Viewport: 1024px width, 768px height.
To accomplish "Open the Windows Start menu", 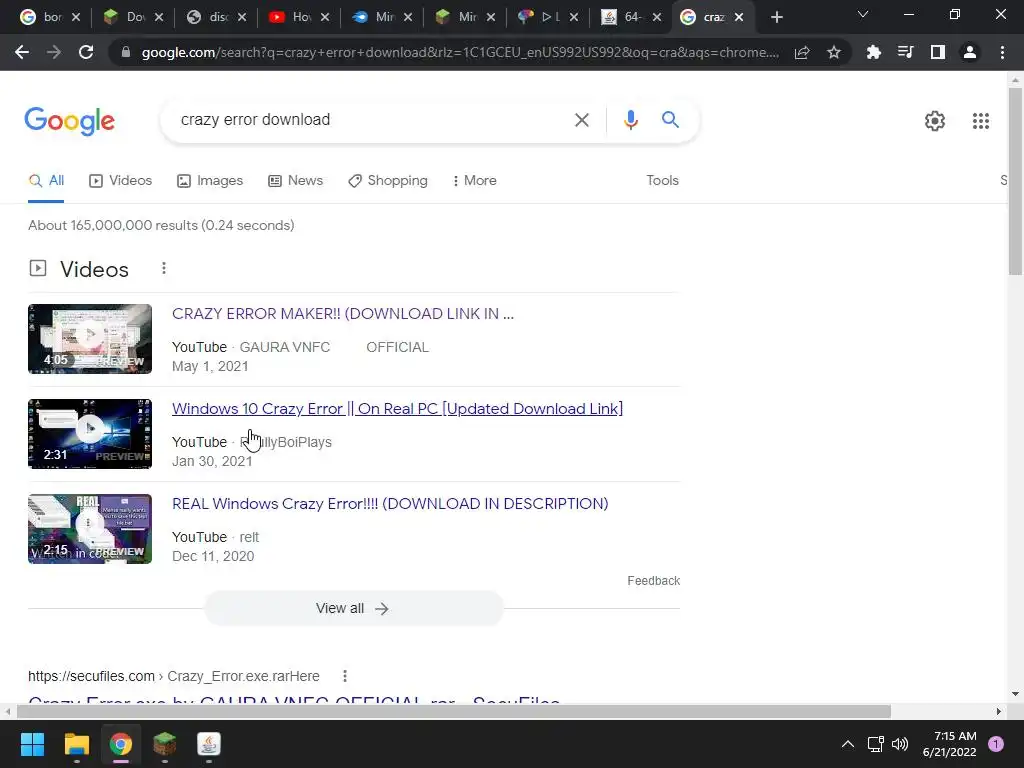I will tap(32, 744).
